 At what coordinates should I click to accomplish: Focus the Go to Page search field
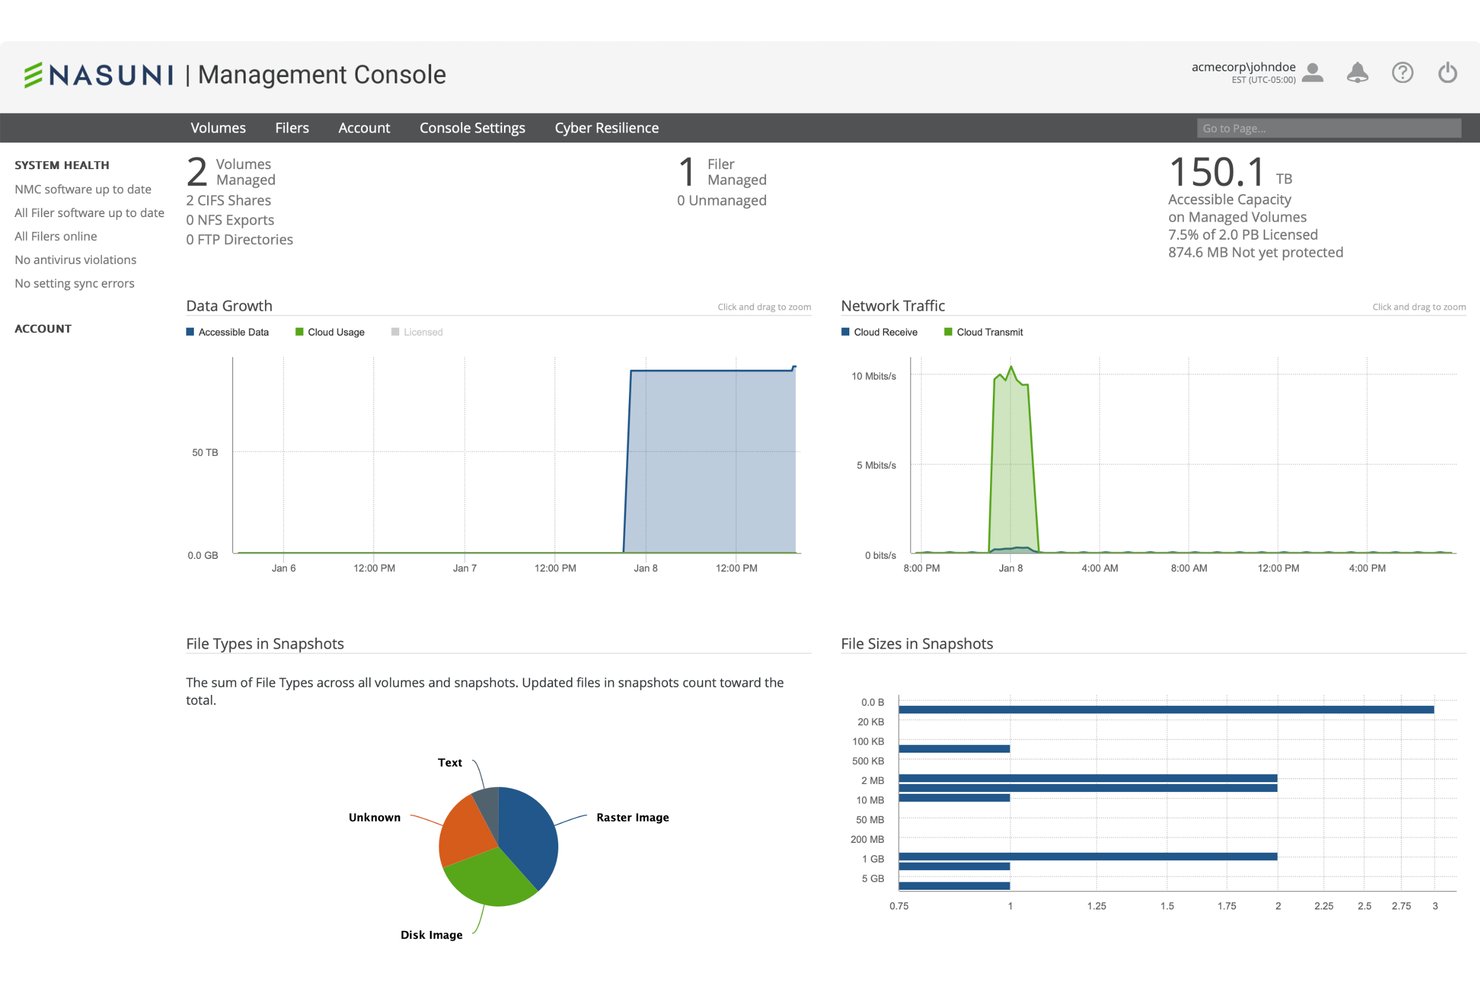(x=1329, y=128)
